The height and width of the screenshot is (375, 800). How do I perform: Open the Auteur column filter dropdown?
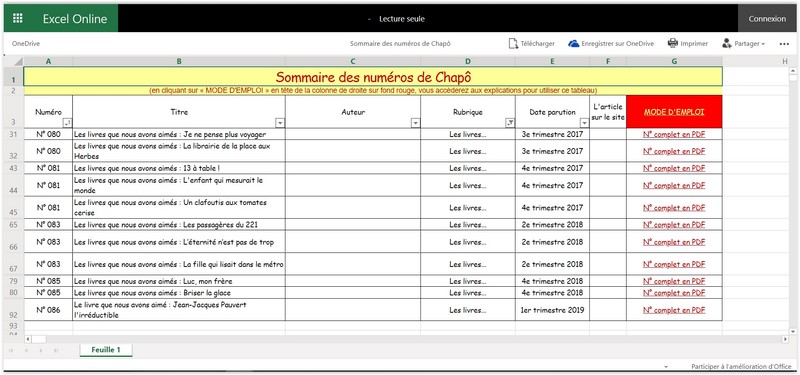click(415, 122)
